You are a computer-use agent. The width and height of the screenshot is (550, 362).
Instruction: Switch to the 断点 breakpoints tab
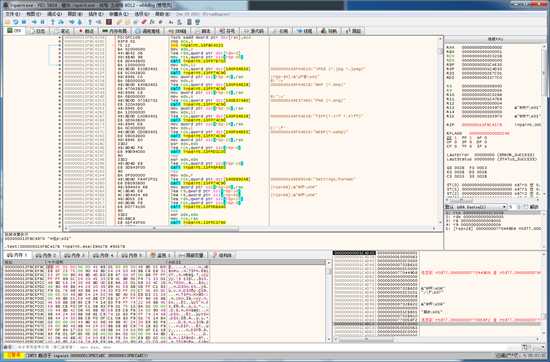click(87, 31)
